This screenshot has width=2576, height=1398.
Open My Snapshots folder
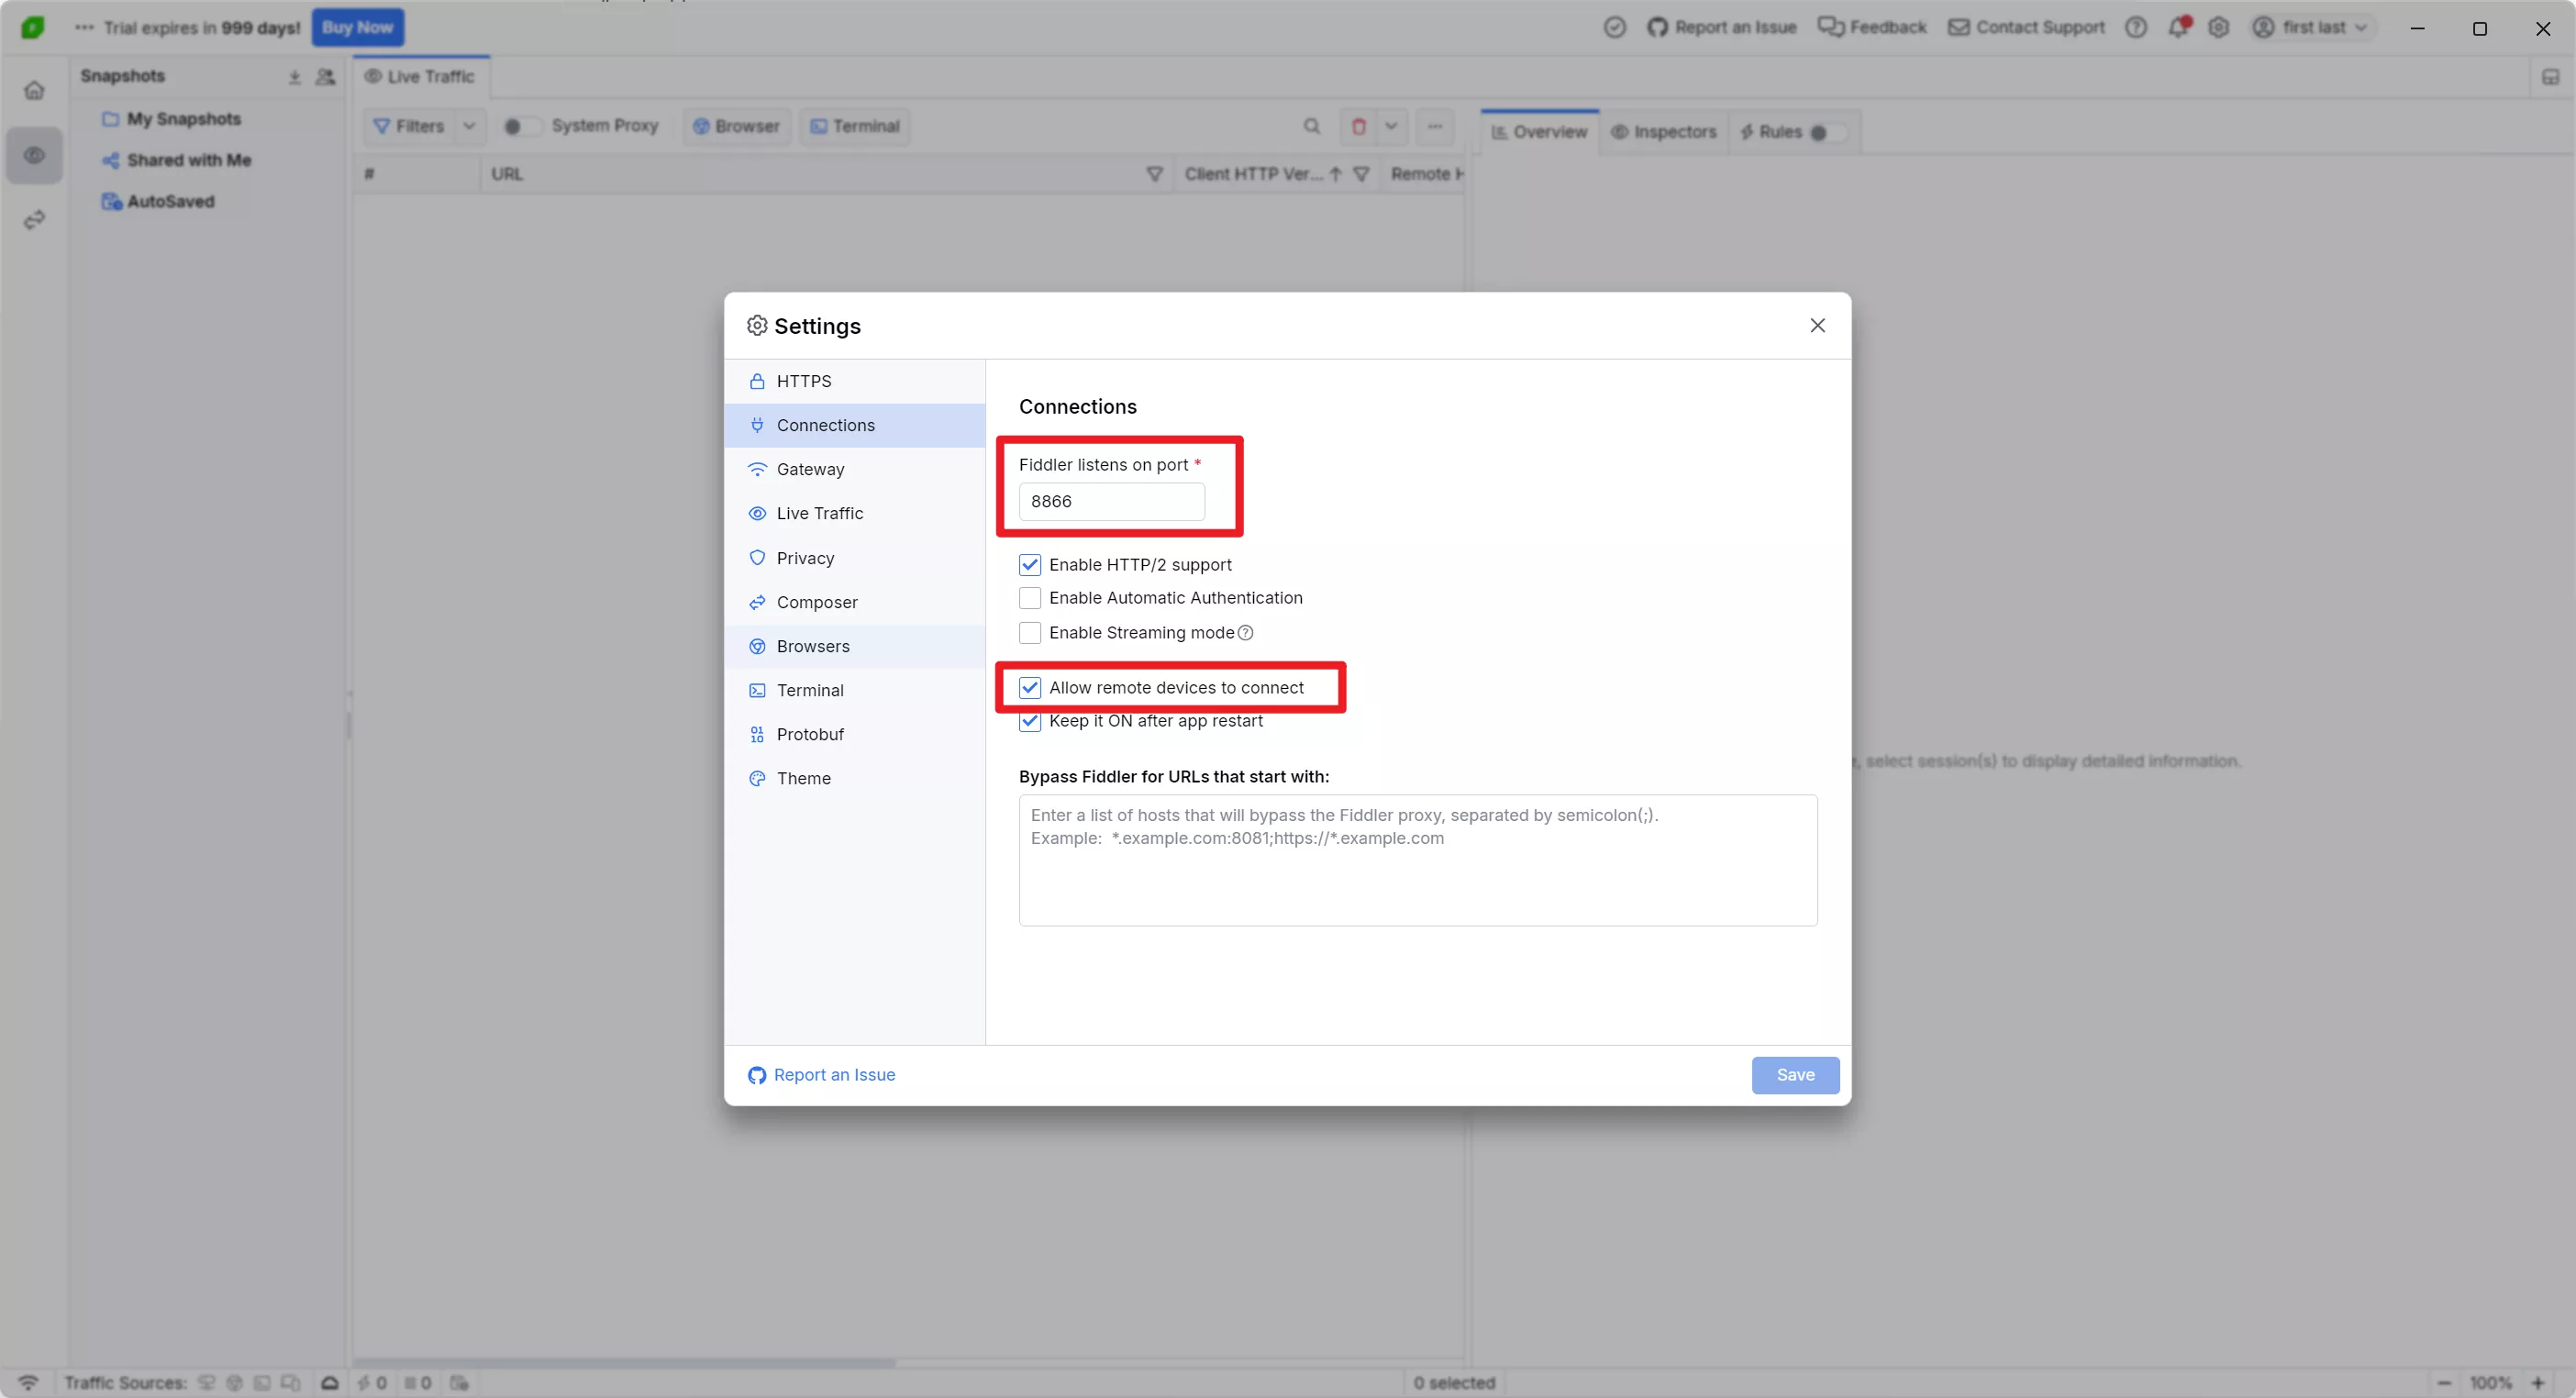(x=172, y=119)
